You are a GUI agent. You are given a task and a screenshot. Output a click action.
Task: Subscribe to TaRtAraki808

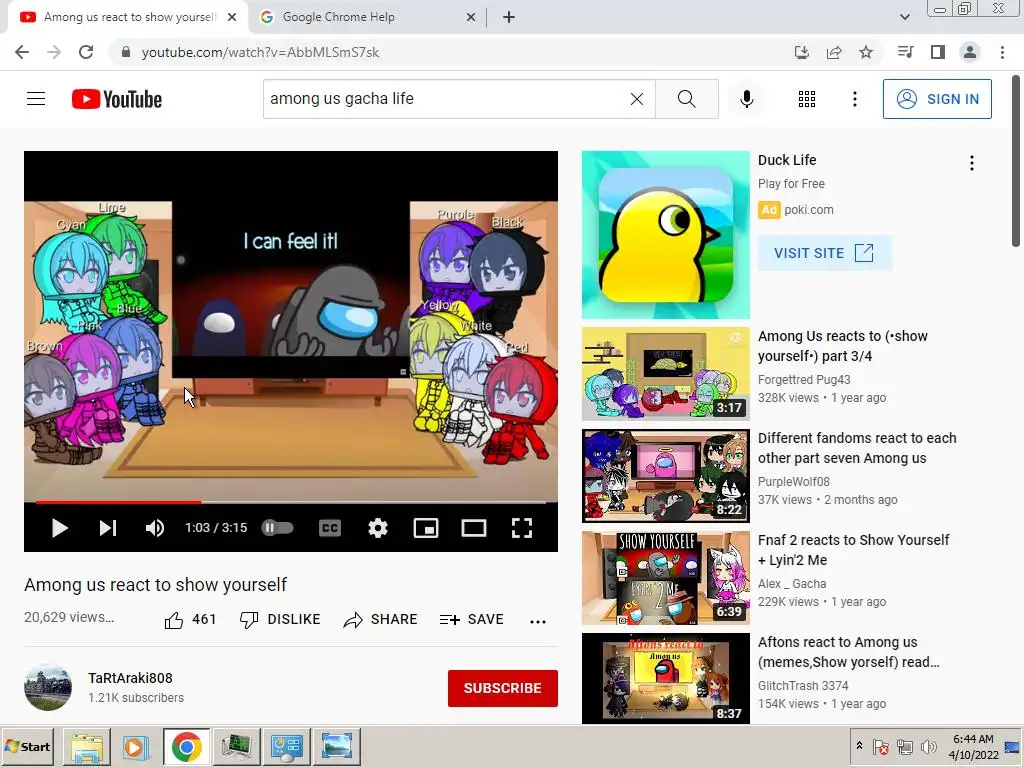pos(502,688)
